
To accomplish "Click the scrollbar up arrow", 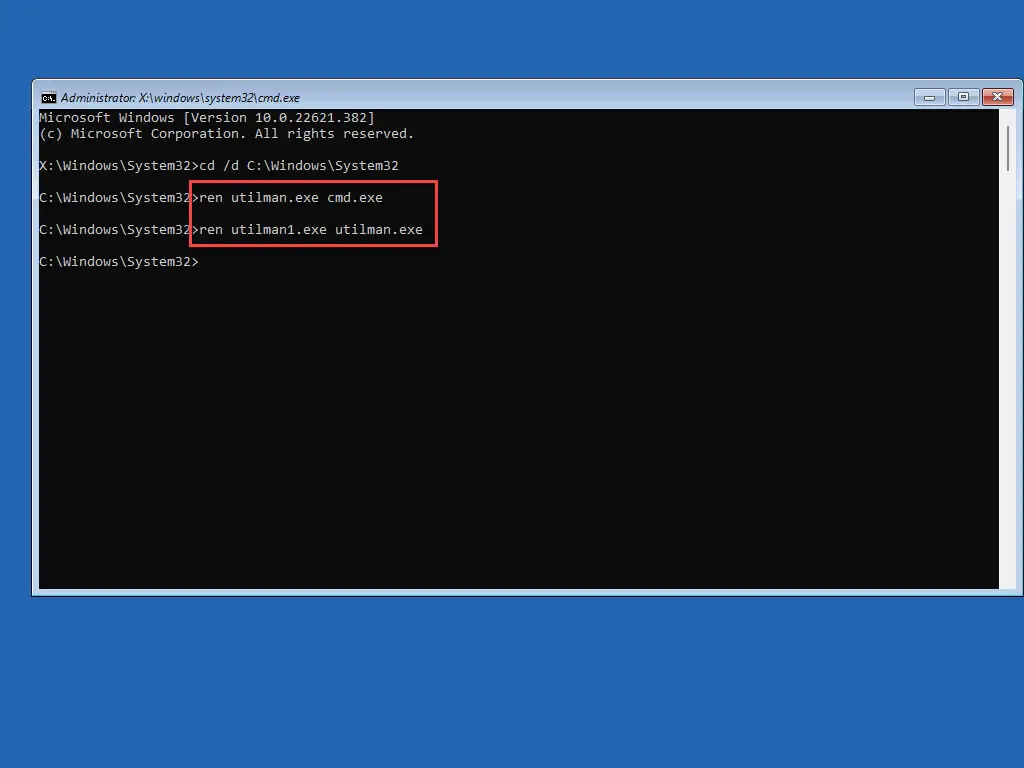I will click(x=1008, y=117).
